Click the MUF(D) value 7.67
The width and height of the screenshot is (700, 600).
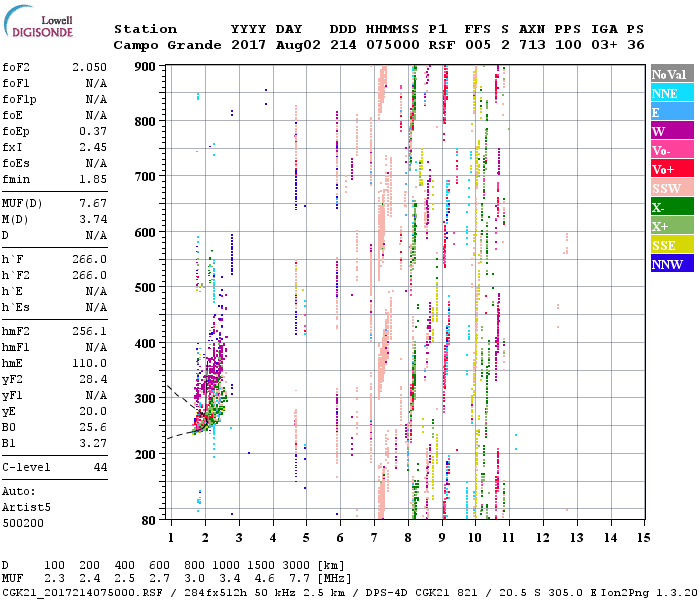click(93, 204)
